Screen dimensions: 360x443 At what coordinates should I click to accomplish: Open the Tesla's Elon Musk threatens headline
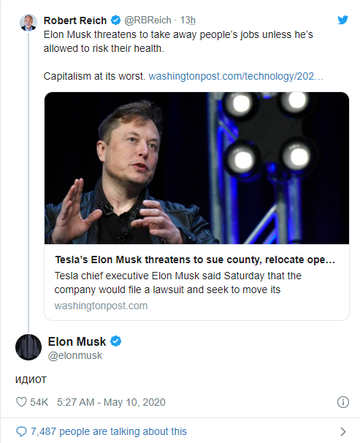tap(195, 260)
